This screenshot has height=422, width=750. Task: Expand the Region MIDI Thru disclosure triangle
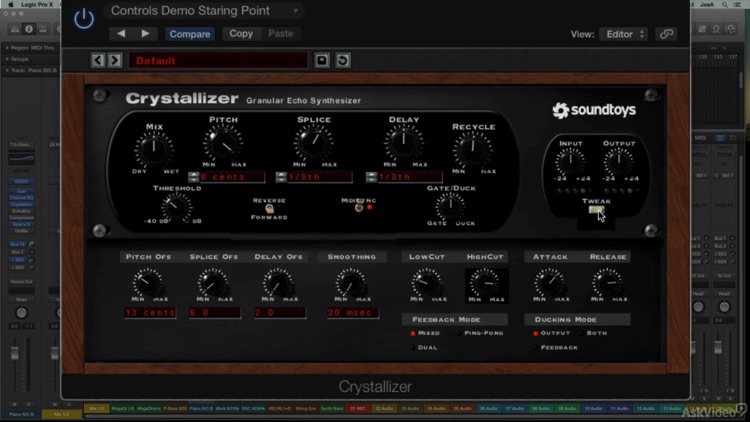coord(7,48)
